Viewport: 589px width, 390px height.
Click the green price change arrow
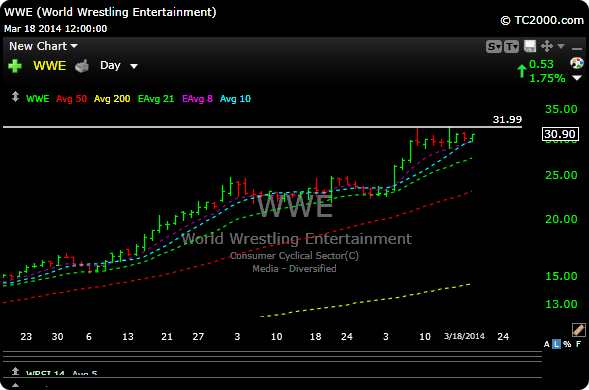[x=521, y=71]
